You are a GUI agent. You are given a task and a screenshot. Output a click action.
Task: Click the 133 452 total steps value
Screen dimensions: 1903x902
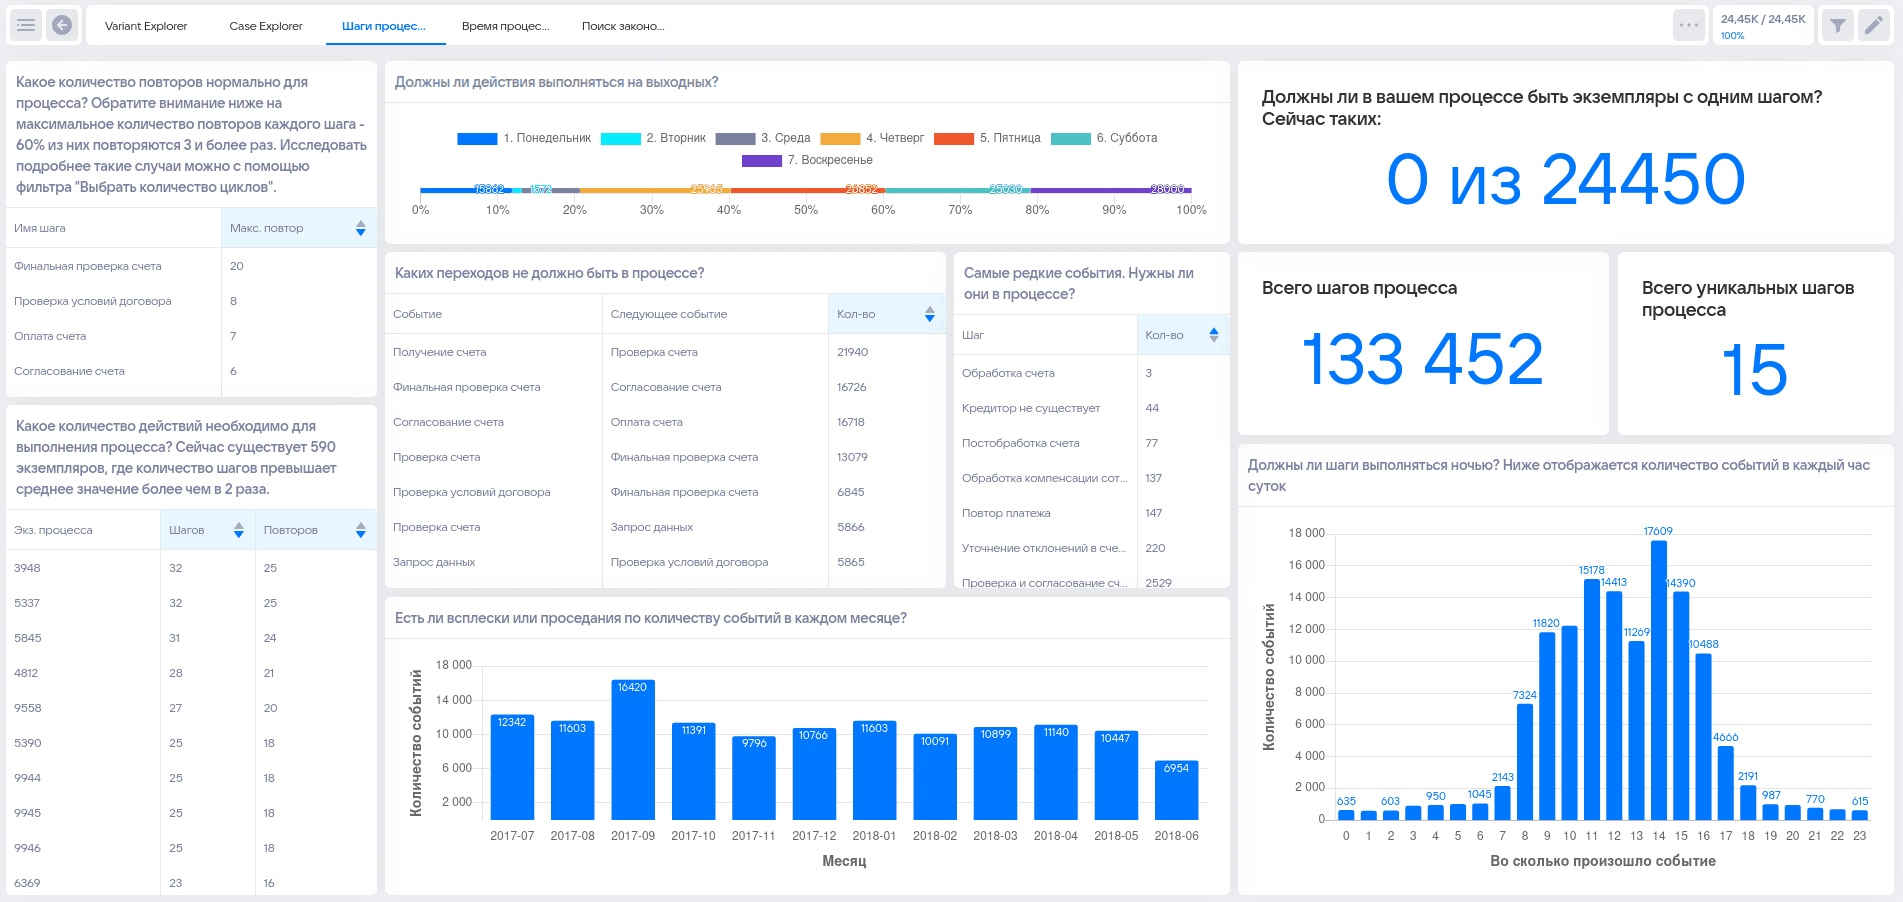pos(1423,359)
